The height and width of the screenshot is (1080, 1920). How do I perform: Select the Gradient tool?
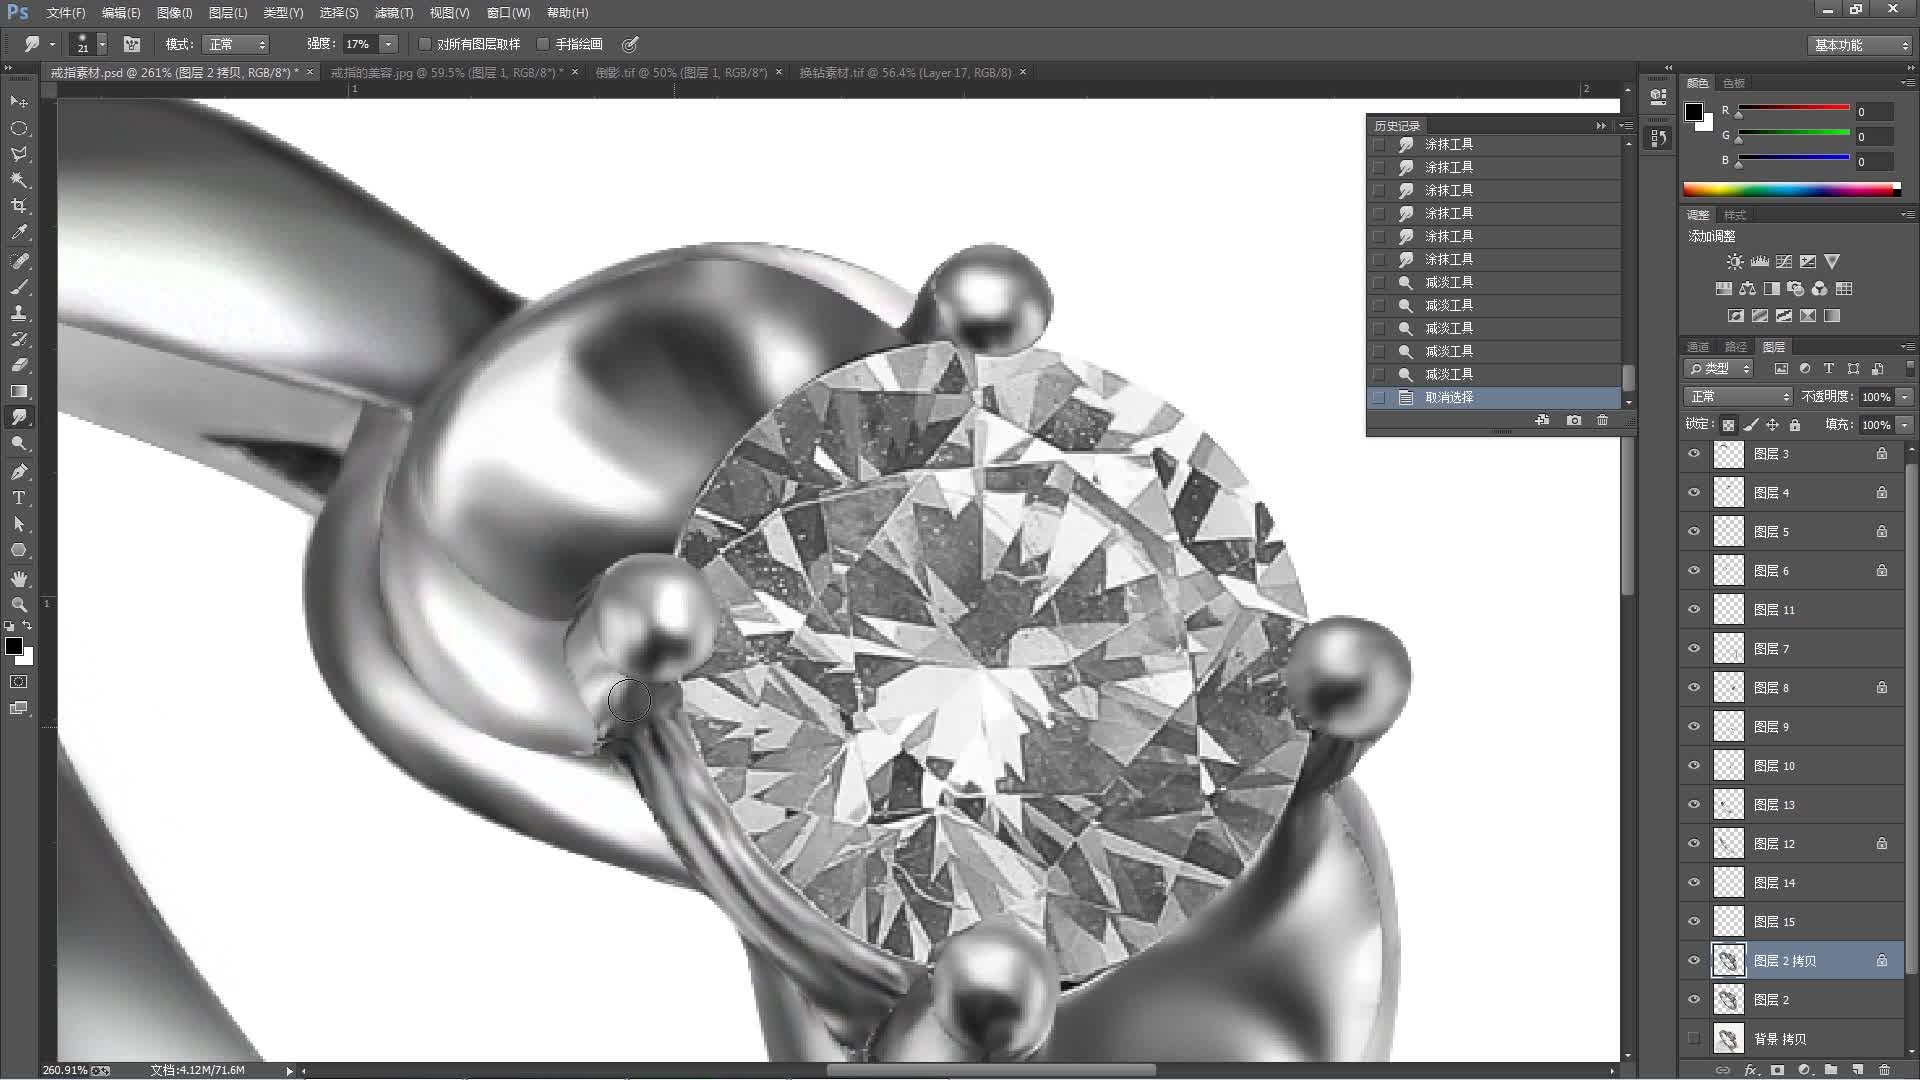tap(19, 391)
